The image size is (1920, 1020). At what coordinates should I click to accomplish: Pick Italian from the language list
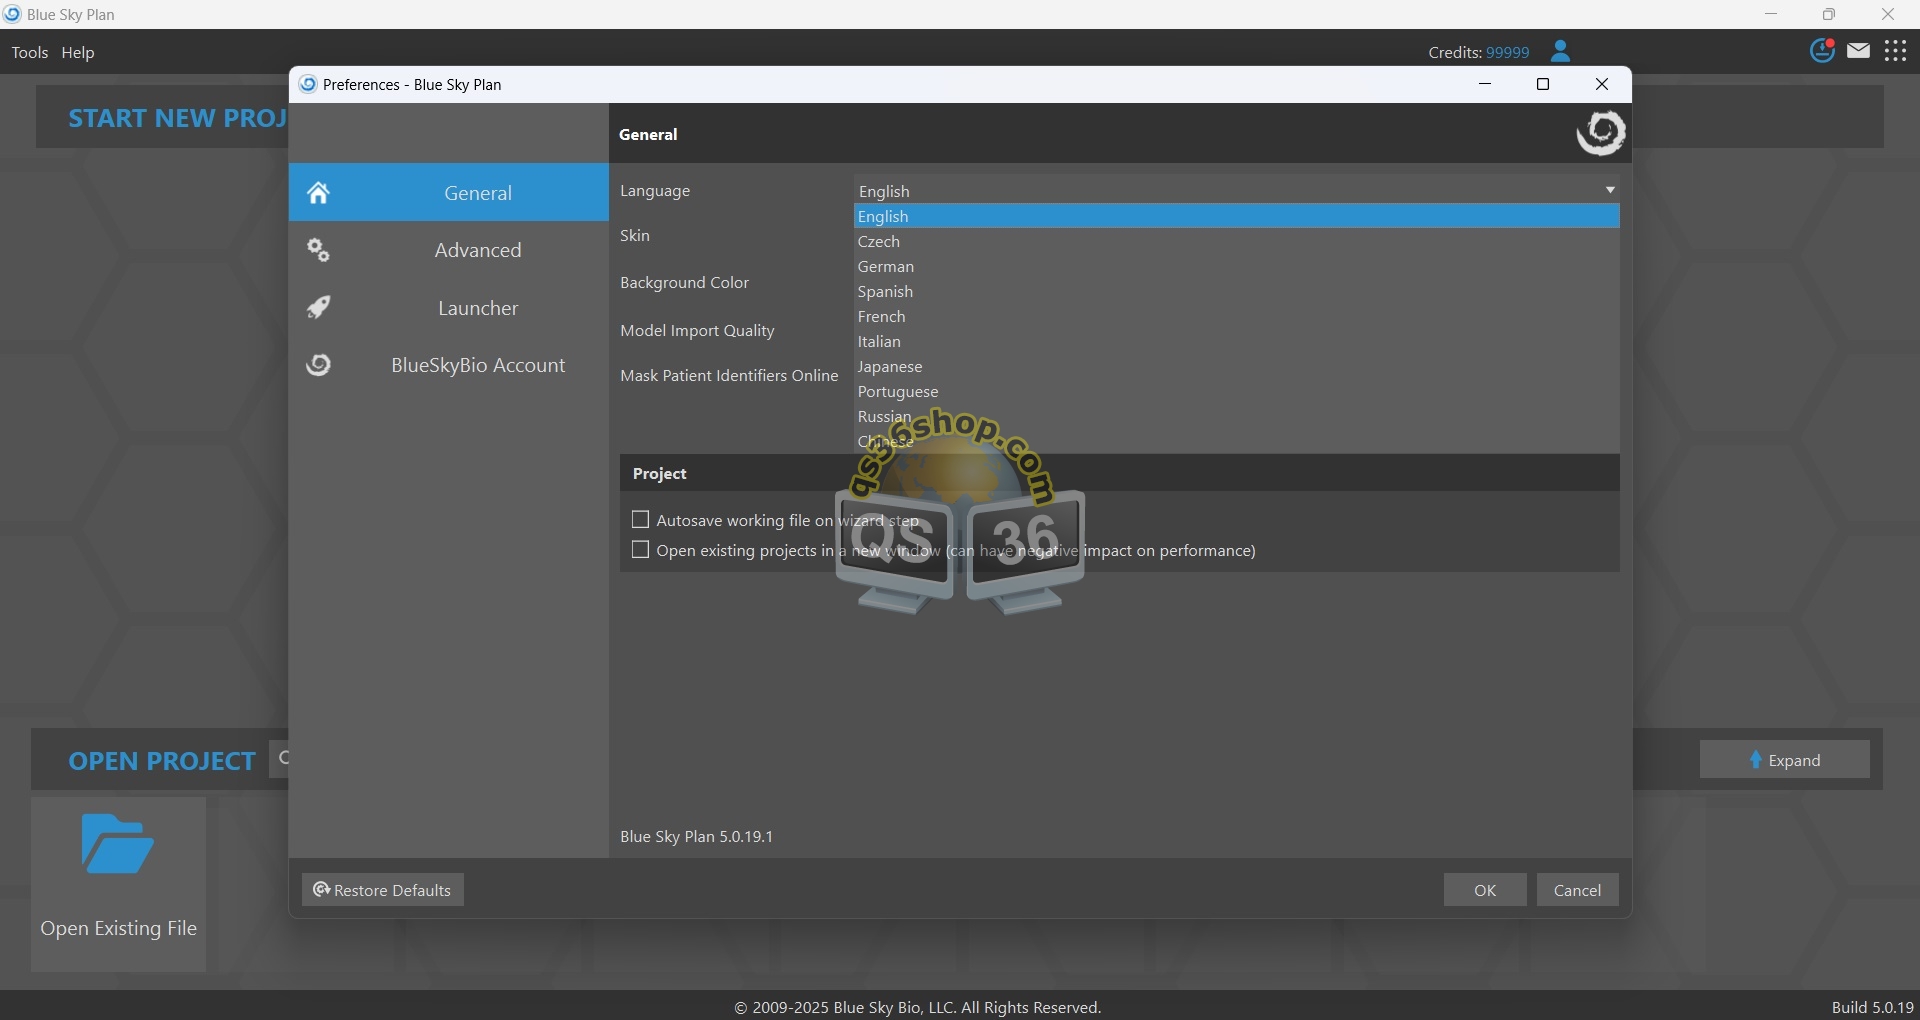[1236, 341]
